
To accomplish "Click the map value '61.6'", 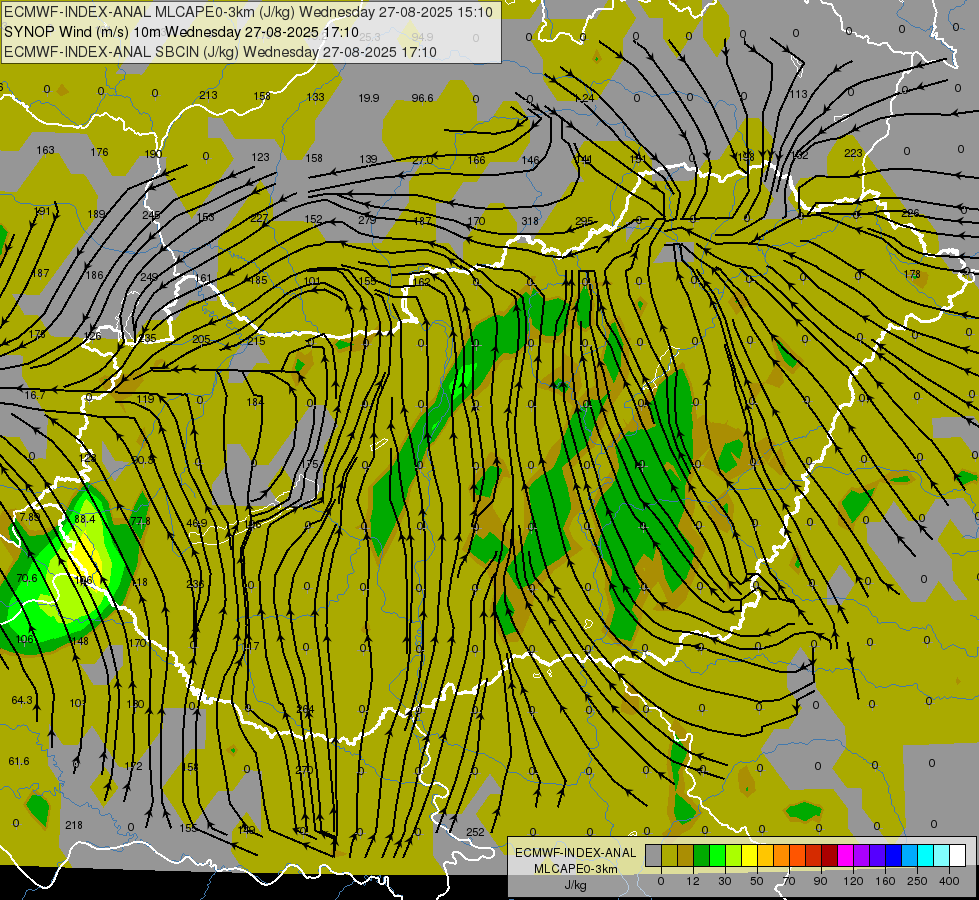I will tap(19, 761).
